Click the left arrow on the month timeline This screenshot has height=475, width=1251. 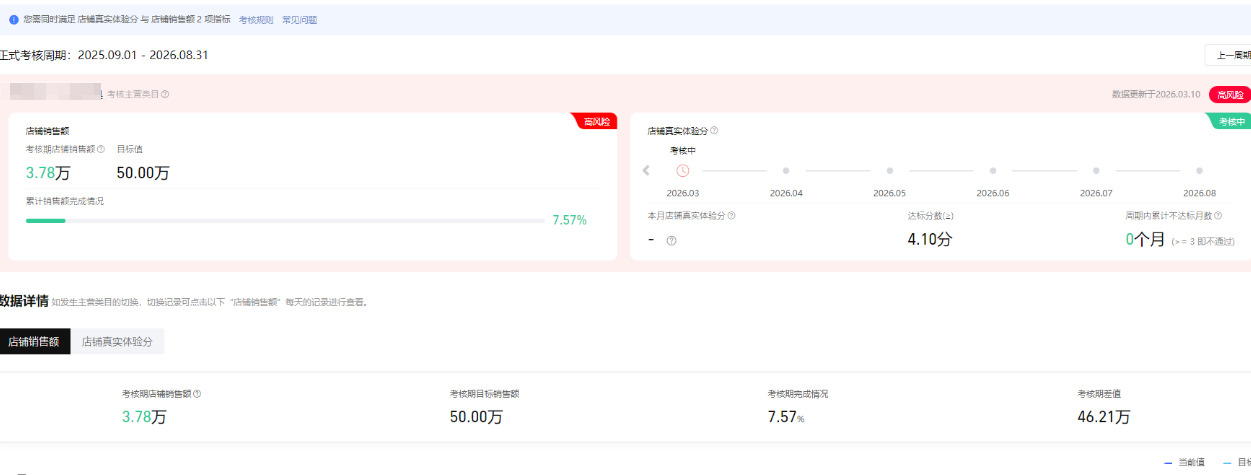coord(646,170)
